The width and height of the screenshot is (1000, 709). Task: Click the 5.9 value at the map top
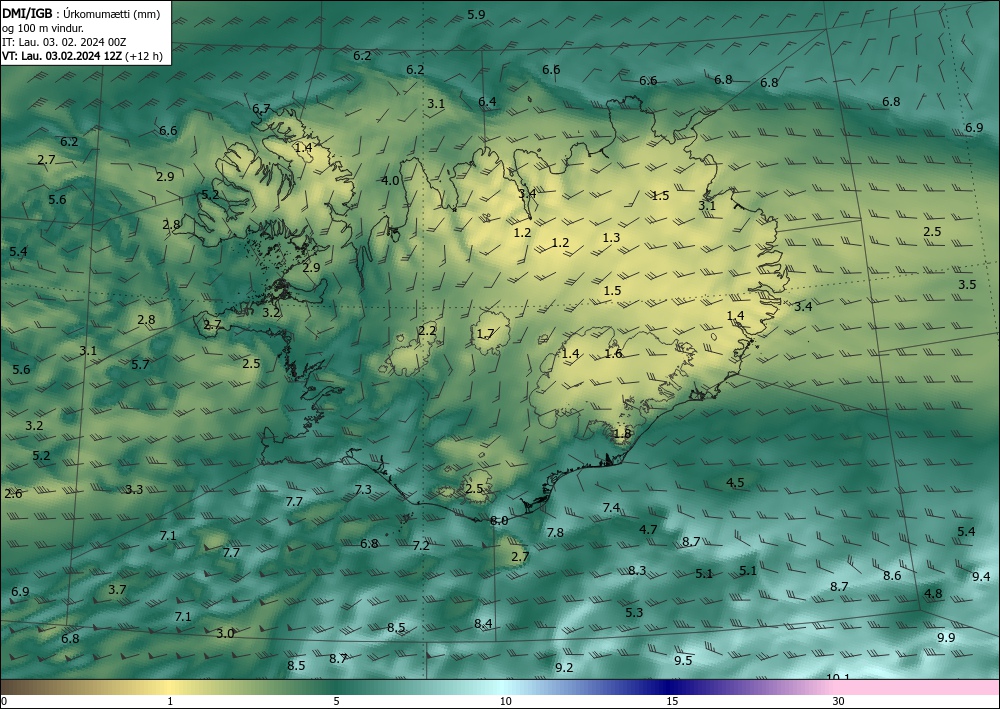tap(476, 15)
